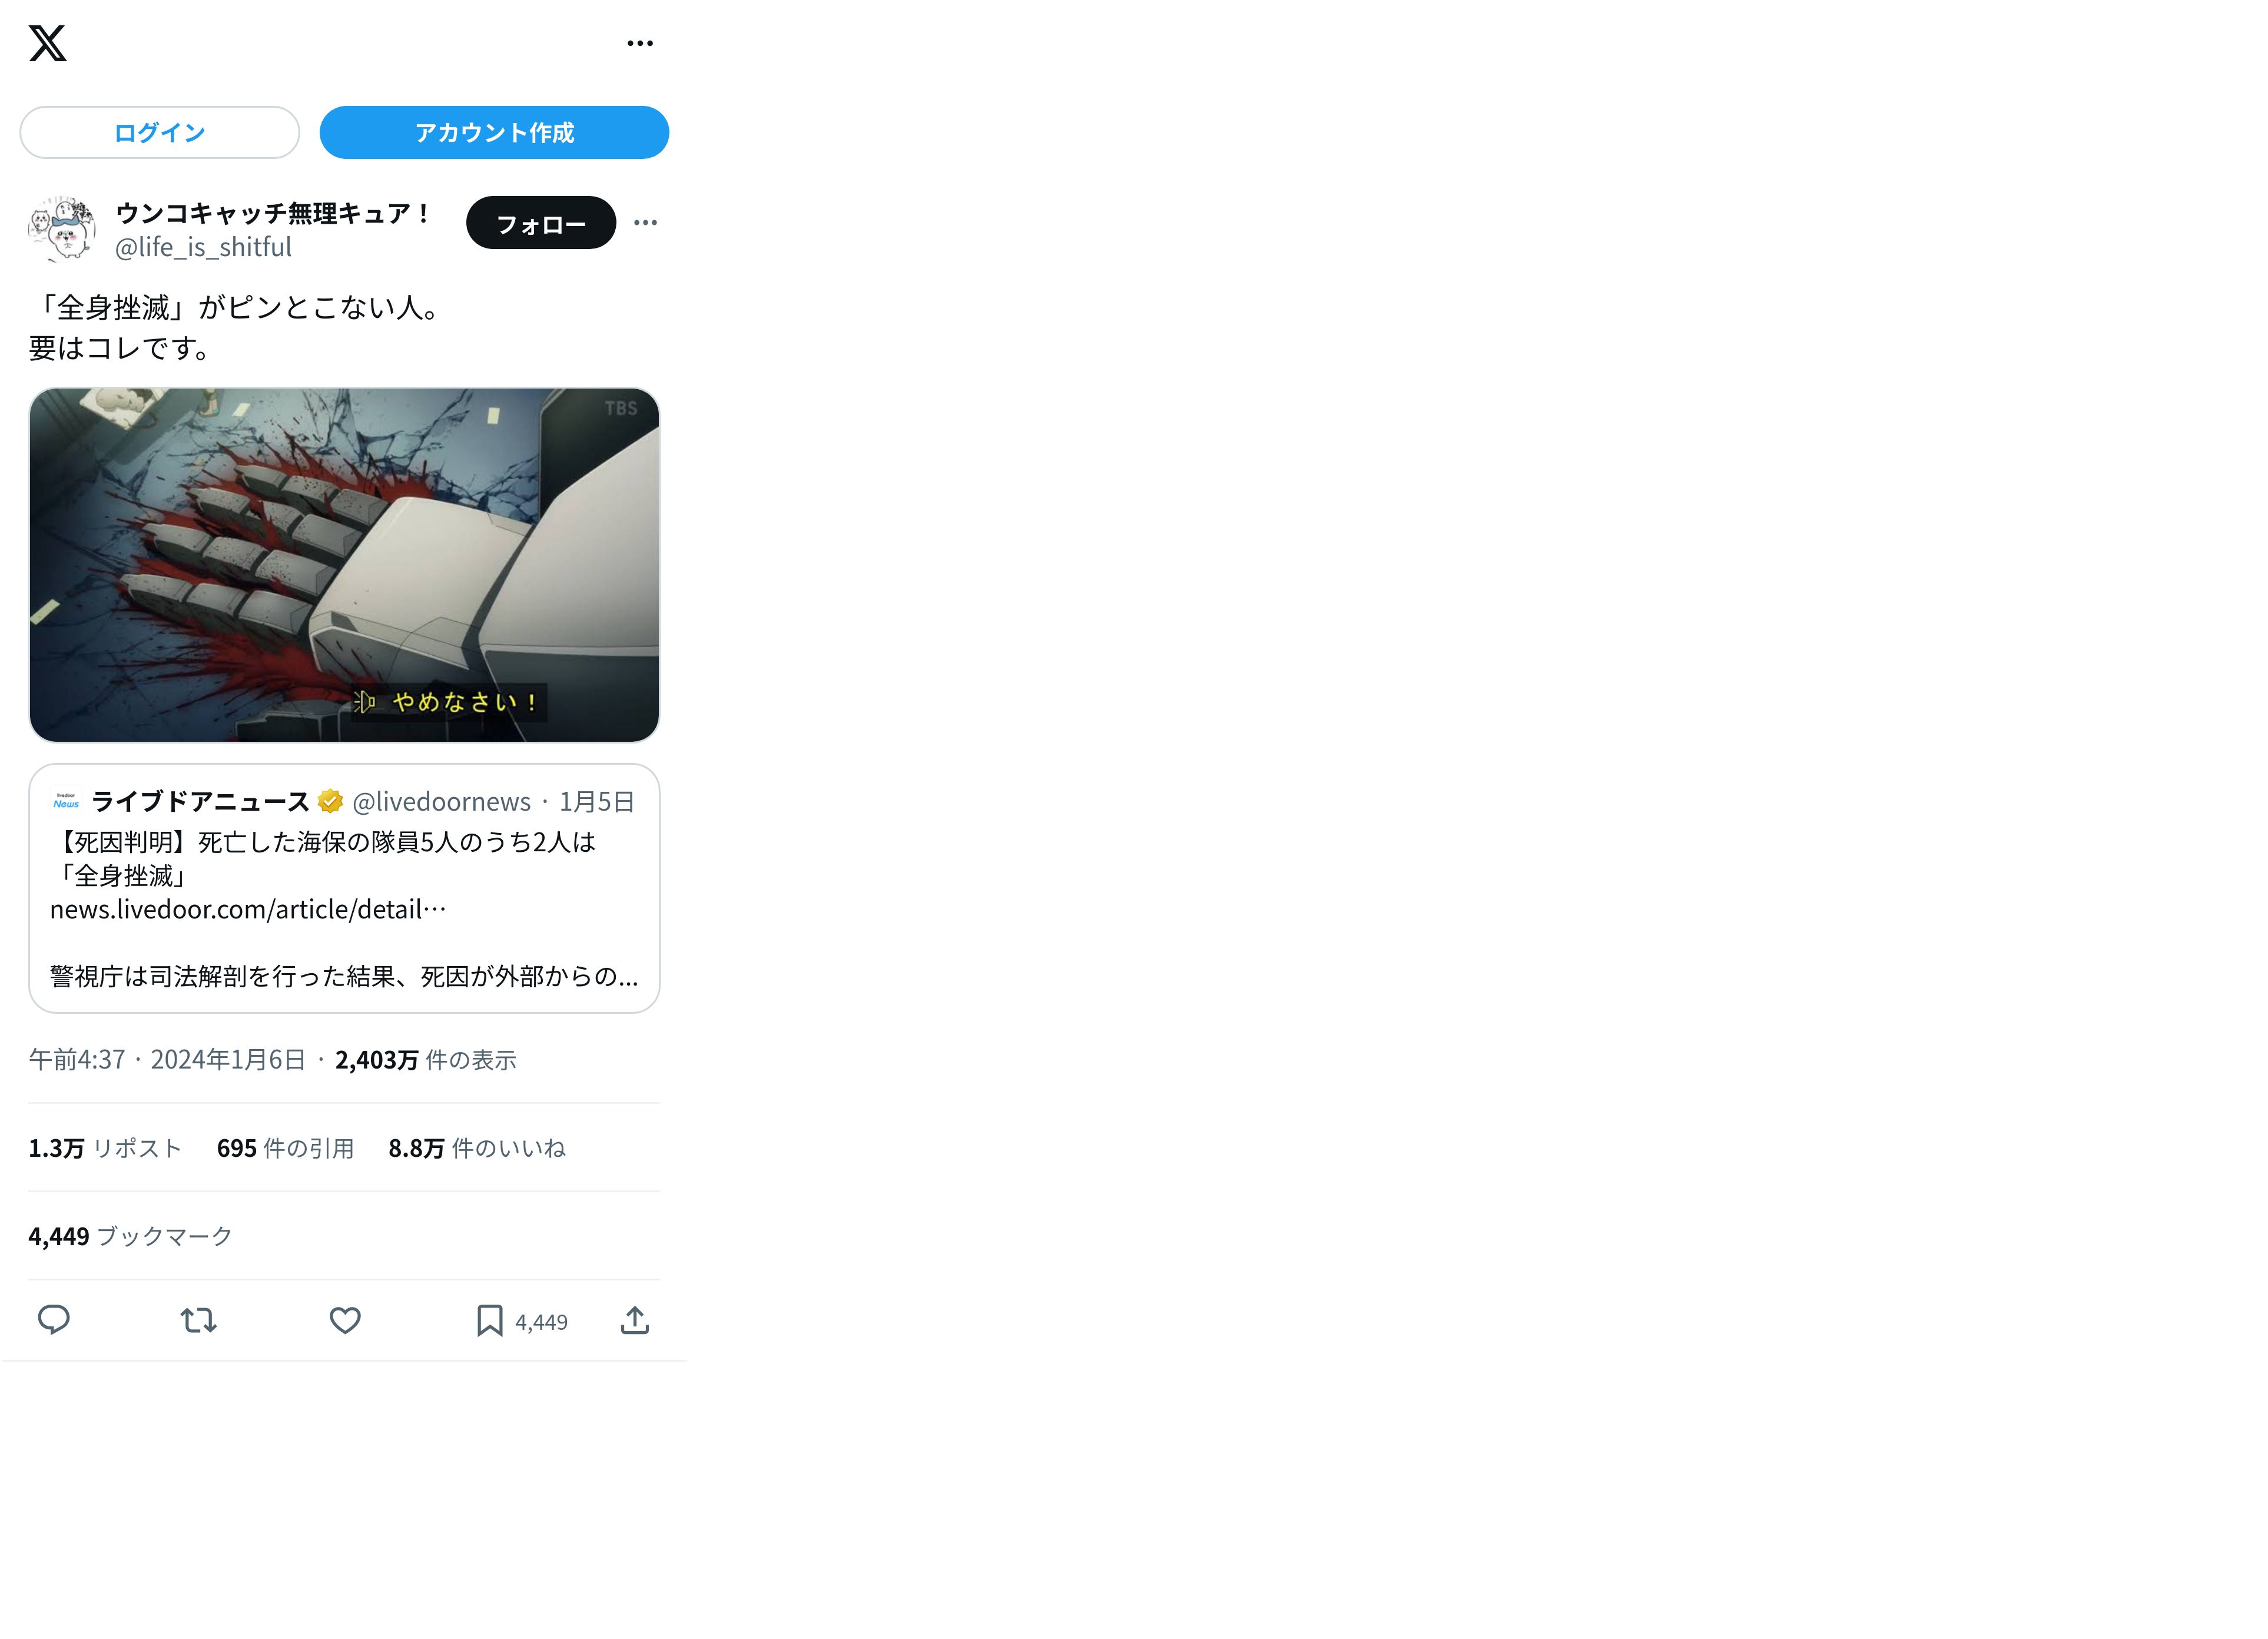2268x1639 pixels.
Task: Click the reply speech bubble icon
Action: tap(54, 1321)
